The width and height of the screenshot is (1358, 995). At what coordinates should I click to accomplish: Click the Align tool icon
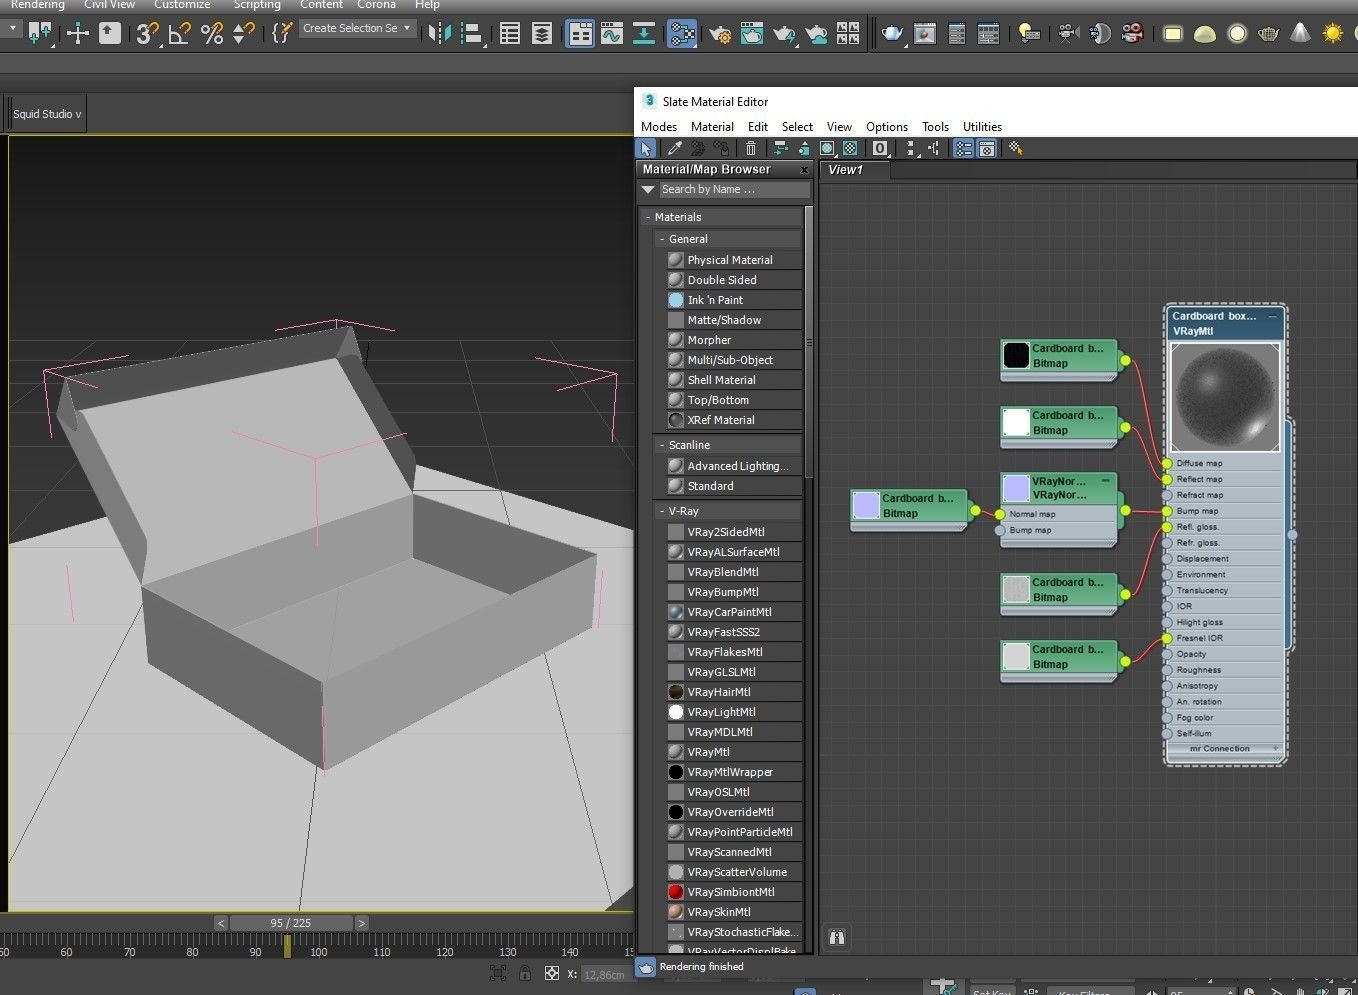(472, 33)
